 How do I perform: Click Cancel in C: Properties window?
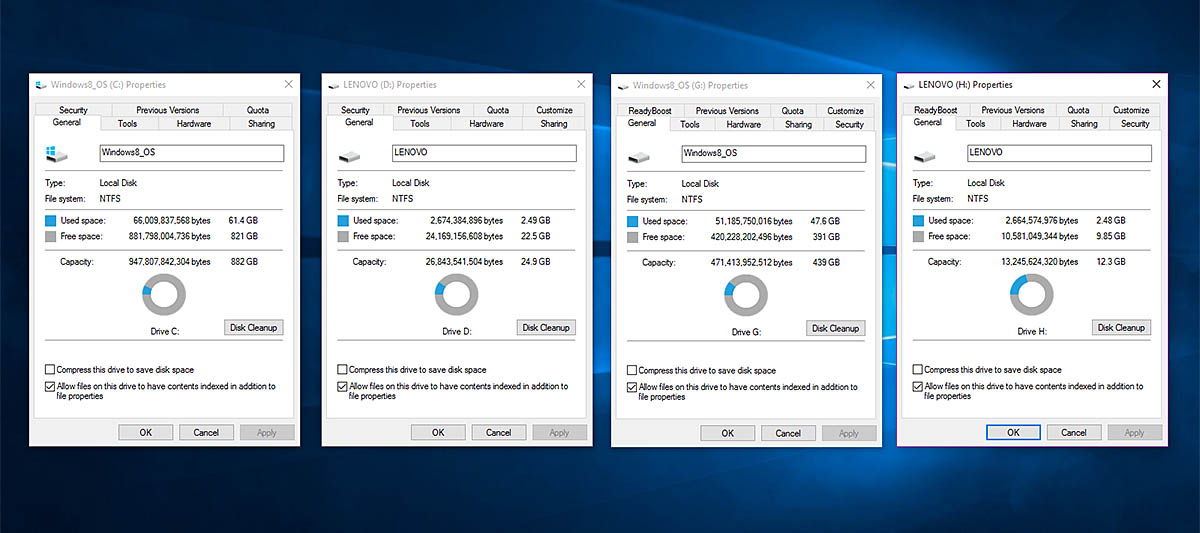[x=206, y=432]
